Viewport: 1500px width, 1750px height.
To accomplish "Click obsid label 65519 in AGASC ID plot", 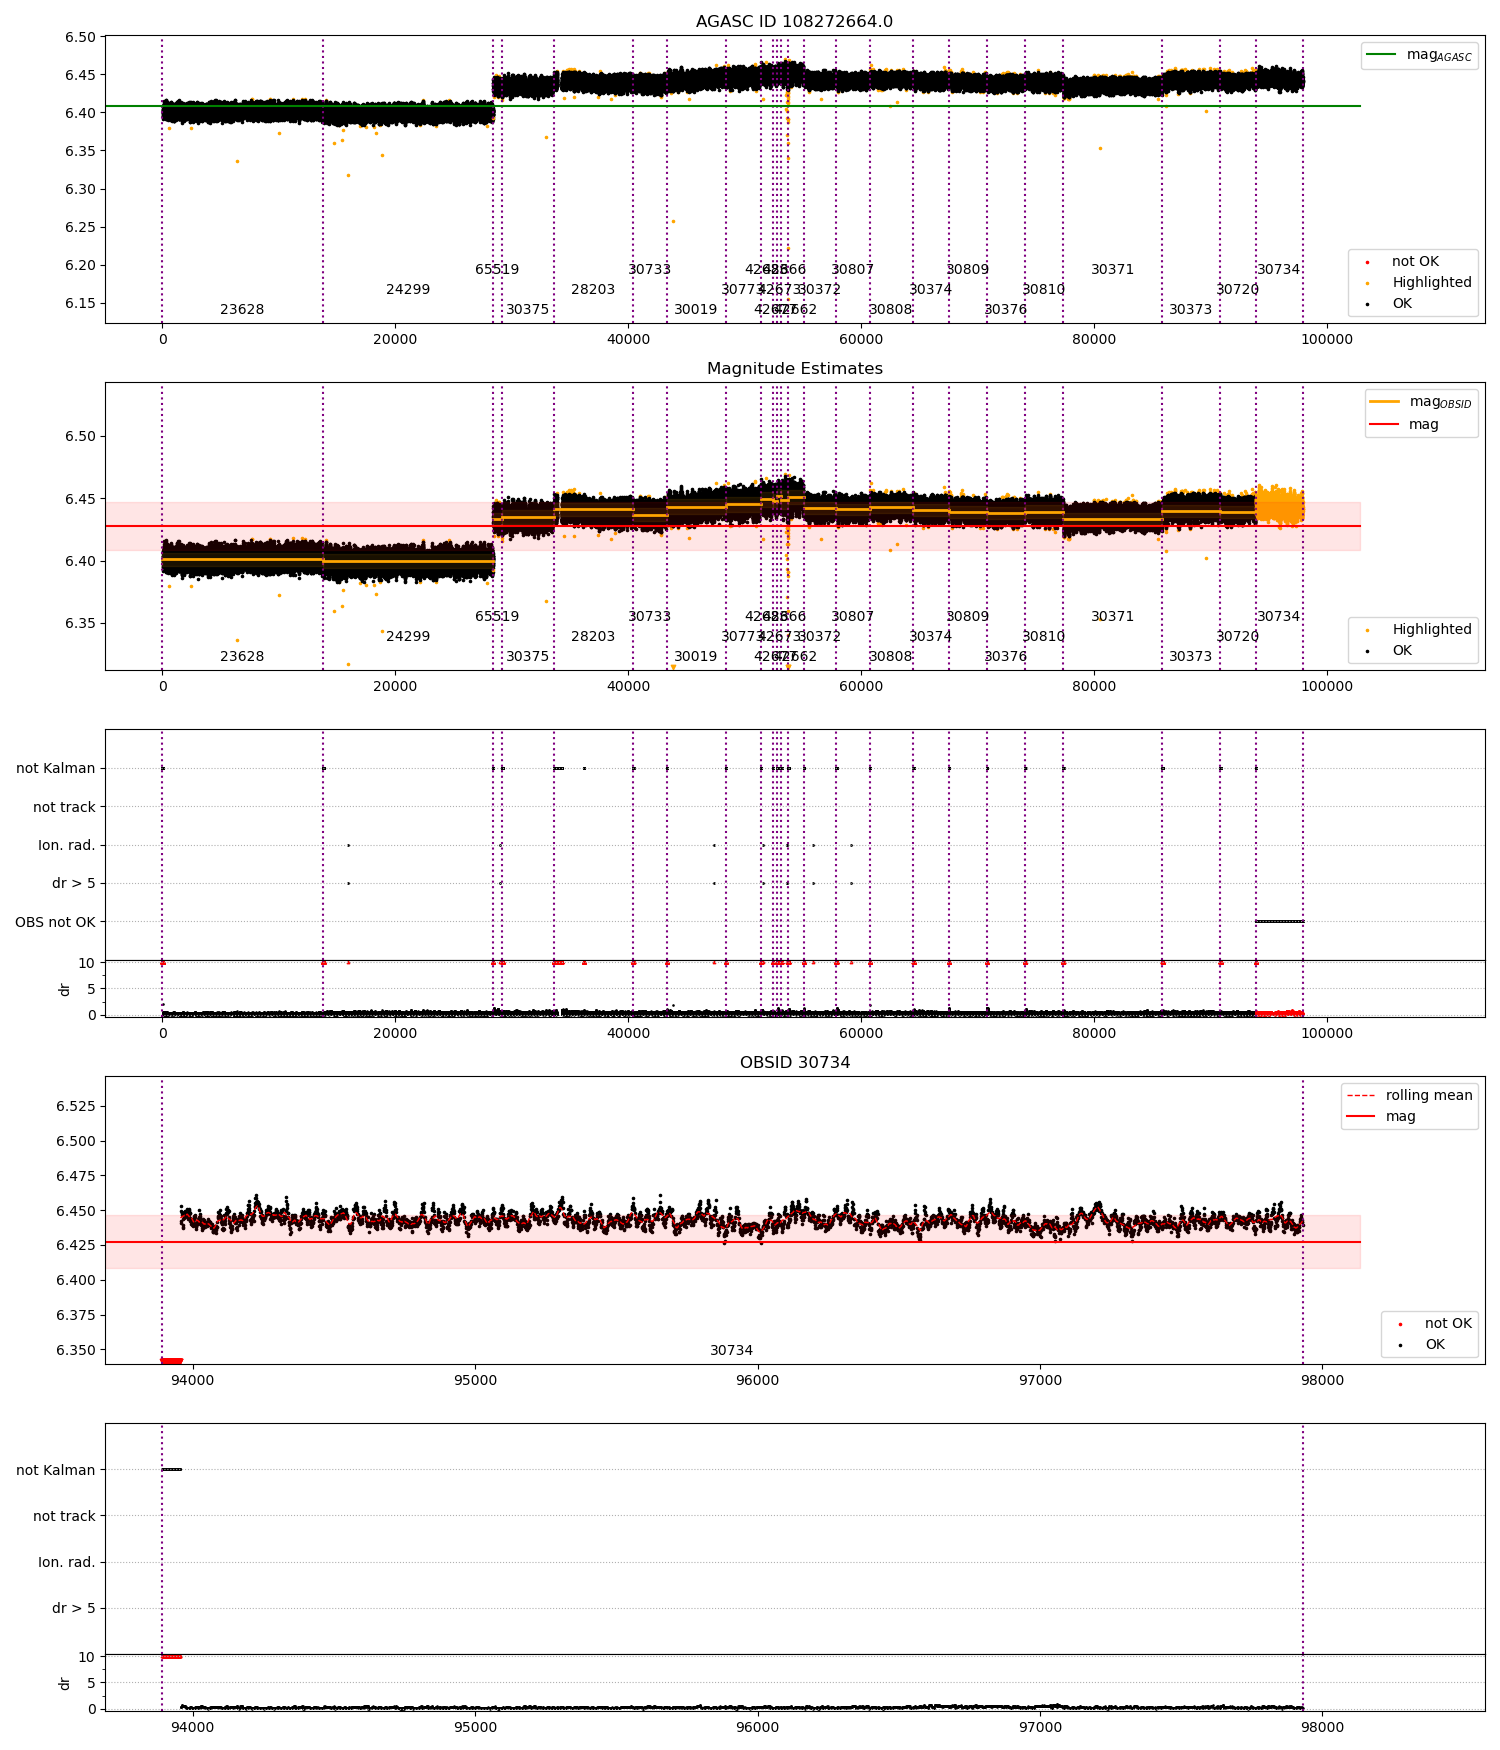I will click(497, 269).
